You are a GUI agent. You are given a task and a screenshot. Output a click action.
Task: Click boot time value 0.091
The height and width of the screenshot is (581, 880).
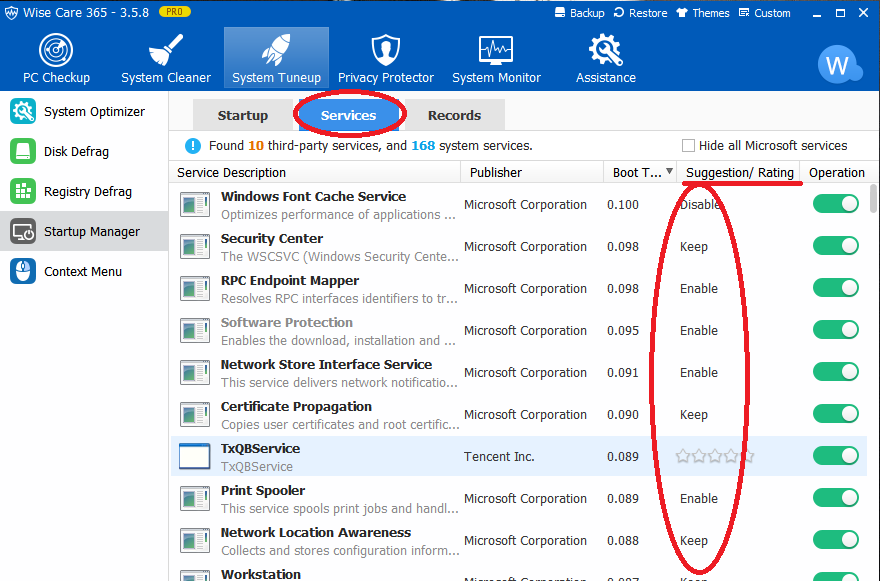click(x=622, y=373)
